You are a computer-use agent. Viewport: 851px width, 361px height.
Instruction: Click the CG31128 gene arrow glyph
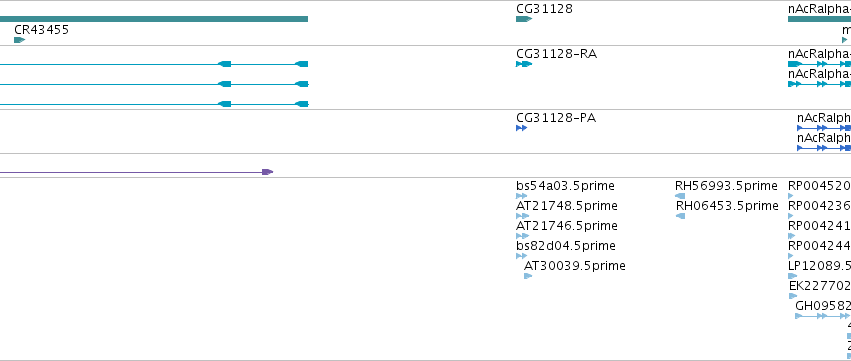coord(524,19)
